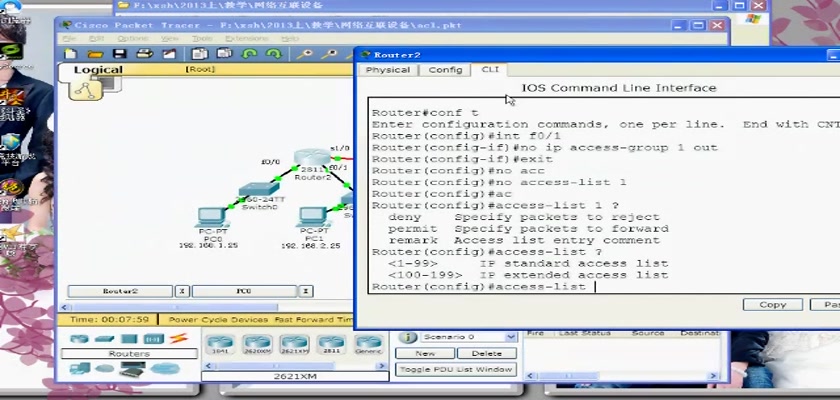840x400 pixels.
Task: Click the Print icon in the toolbar
Action: coord(144,54)
